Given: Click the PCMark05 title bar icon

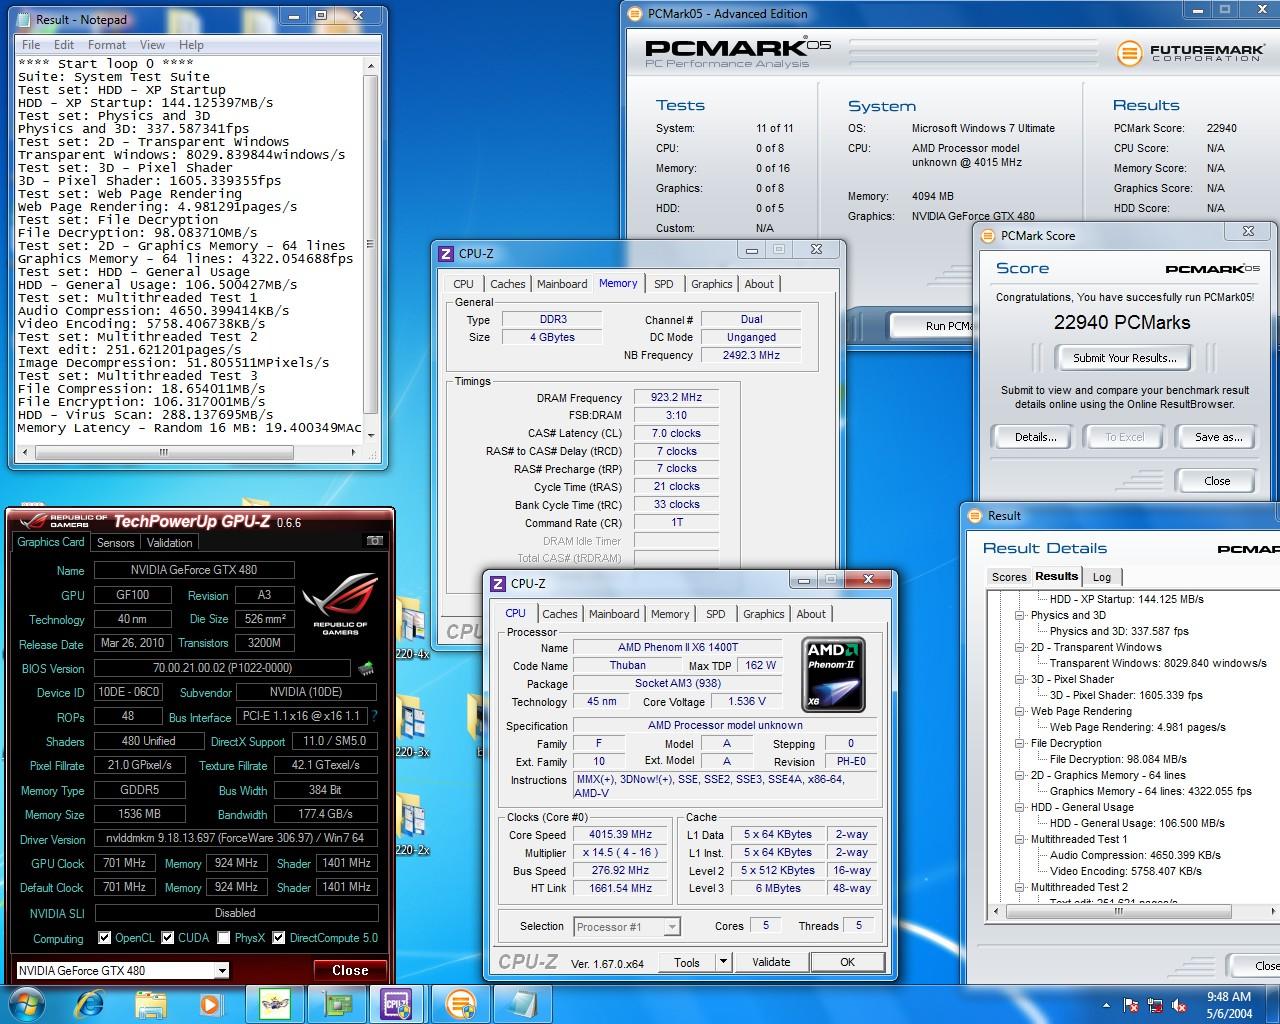Looking at the screenshot, I should coord(635,13).
